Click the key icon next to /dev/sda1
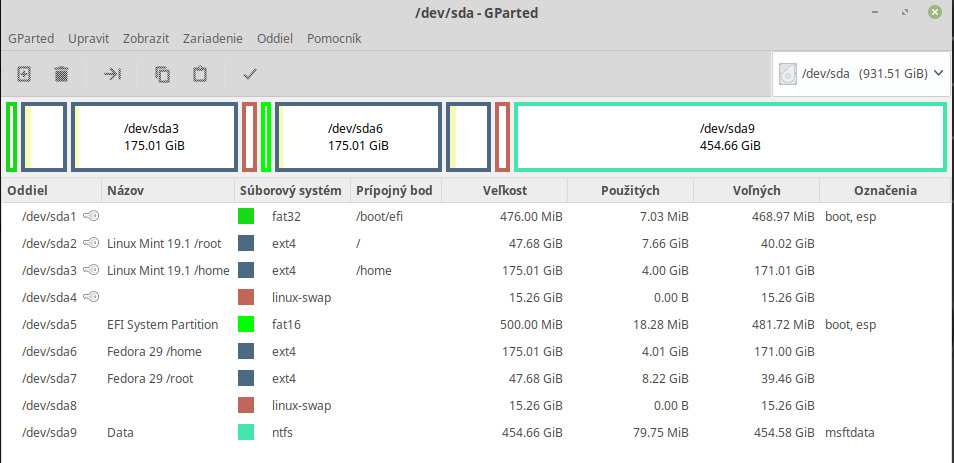Screen dimensions: 954x463 pos(91,216)
